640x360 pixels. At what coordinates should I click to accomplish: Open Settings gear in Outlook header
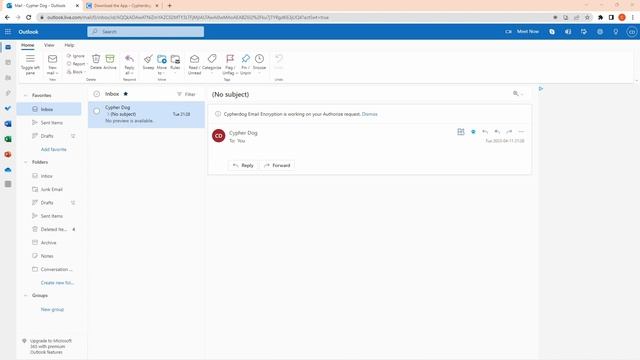pos(600,31)
